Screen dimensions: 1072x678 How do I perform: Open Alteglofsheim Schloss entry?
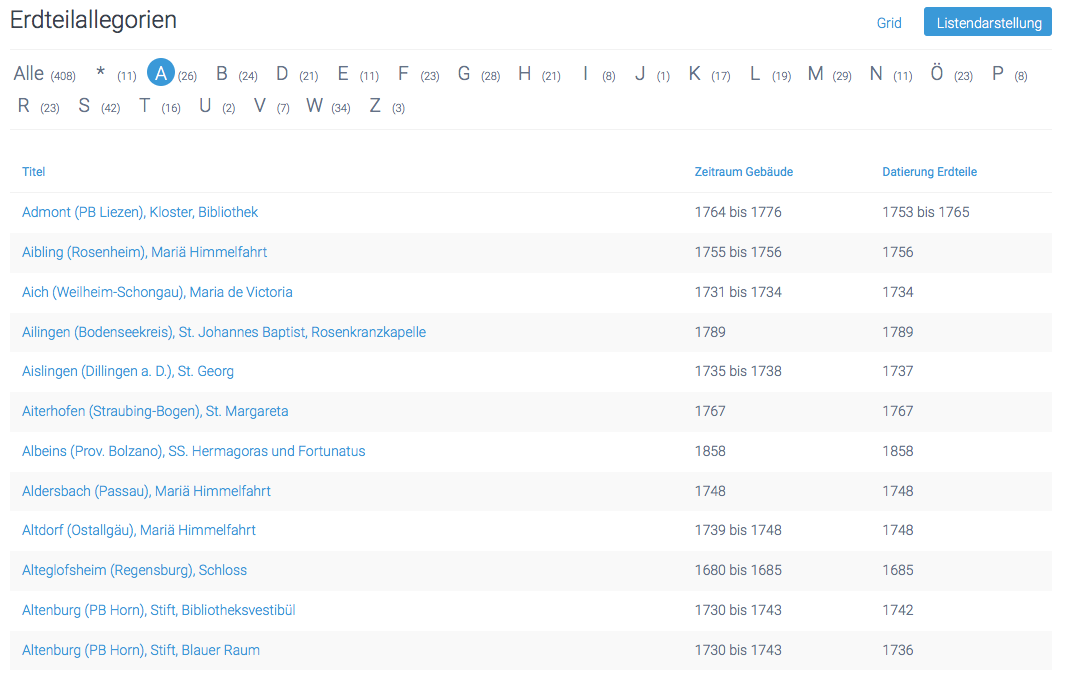134,570
